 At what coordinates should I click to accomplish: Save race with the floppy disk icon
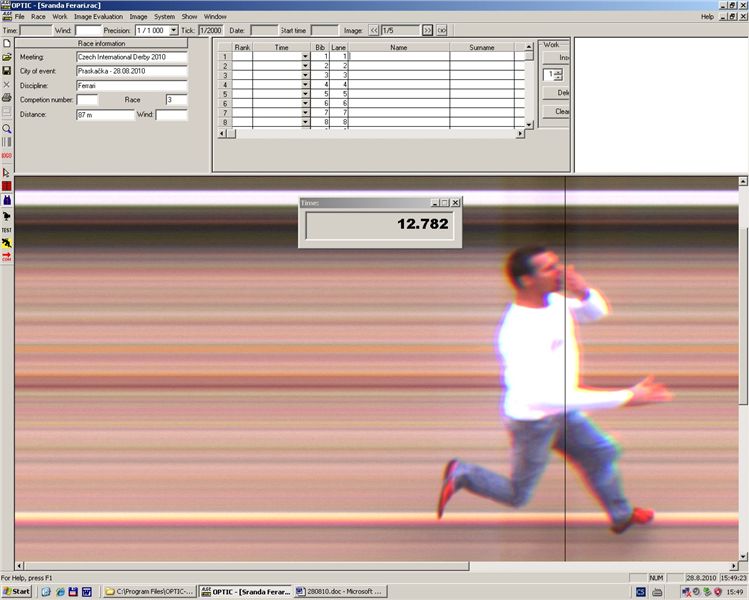click(x=7, y=71)
